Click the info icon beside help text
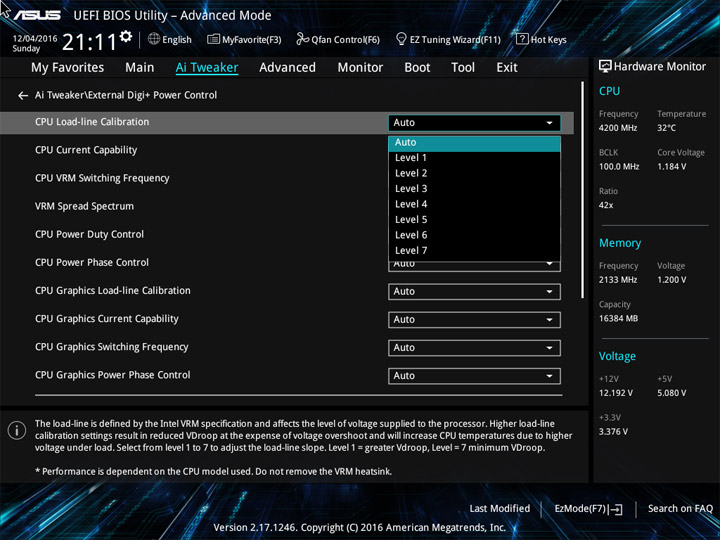The image size is (720, 540). [x=17, y=431]
